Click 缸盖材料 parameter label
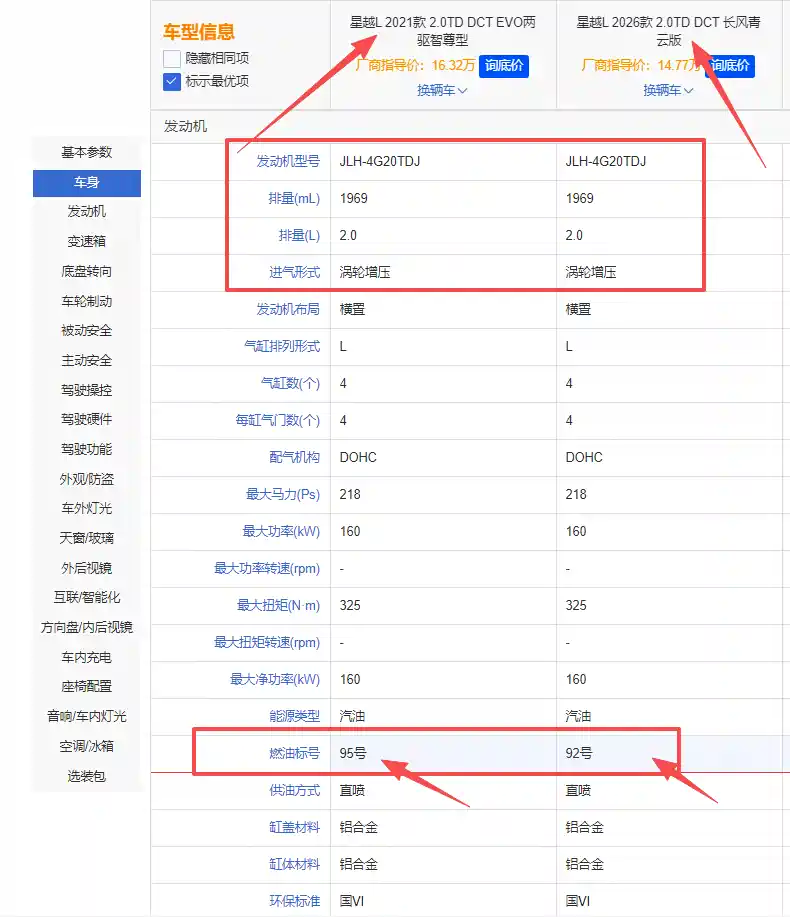 tap(294, 828)
